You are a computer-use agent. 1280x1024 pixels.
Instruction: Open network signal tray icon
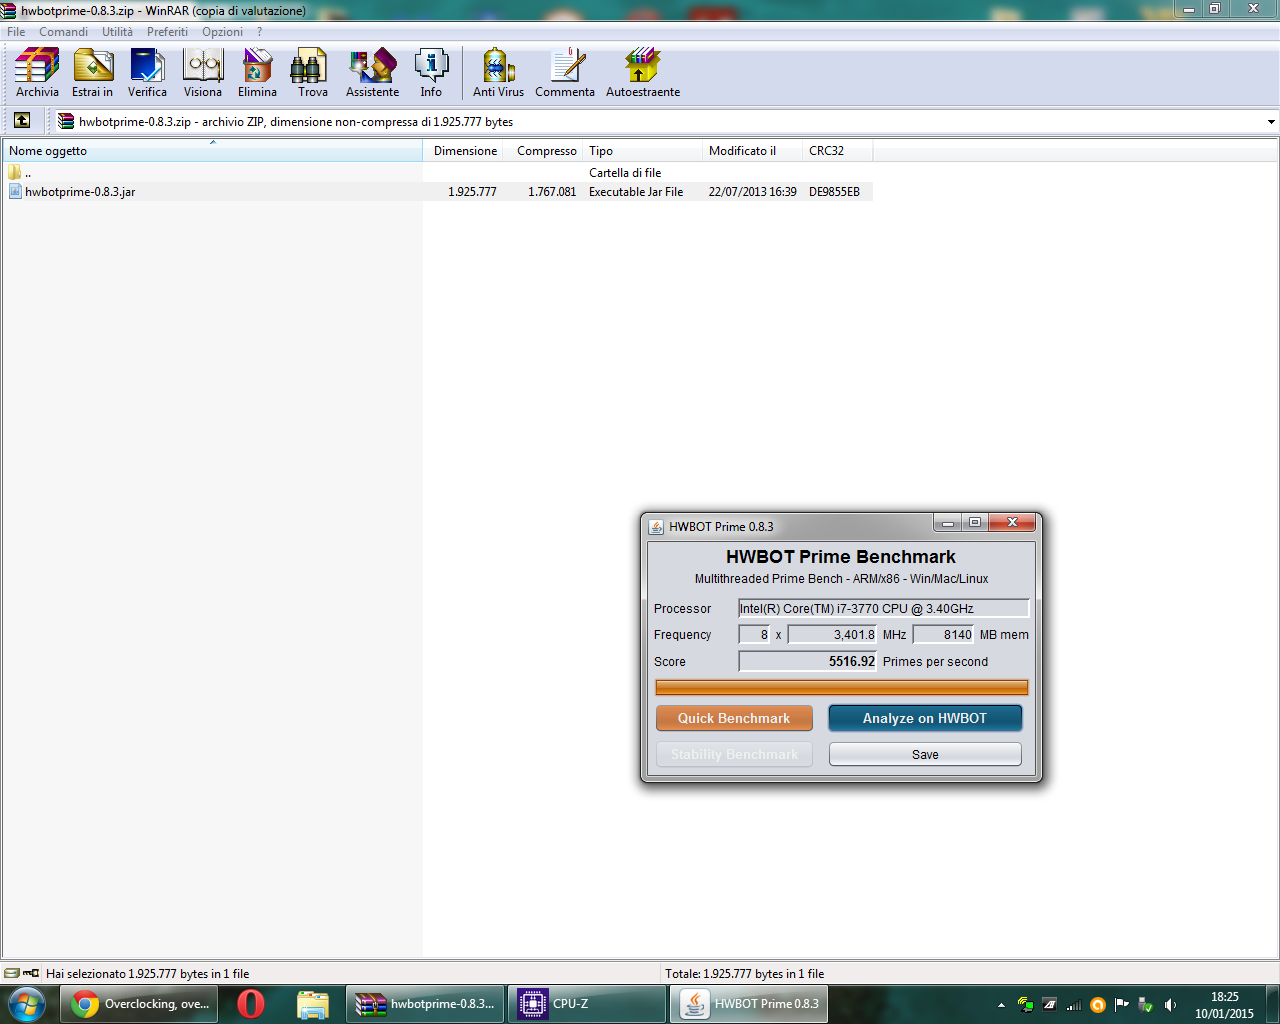point(1074,1005)
